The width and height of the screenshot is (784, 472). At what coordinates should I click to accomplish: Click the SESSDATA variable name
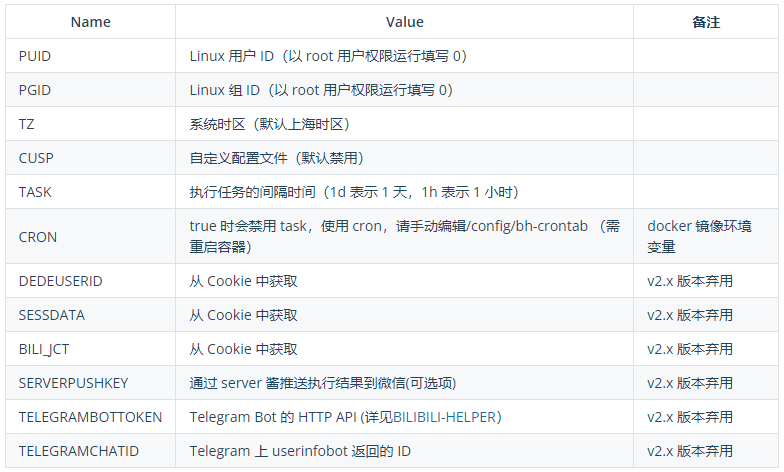click(x=52, y=315)
